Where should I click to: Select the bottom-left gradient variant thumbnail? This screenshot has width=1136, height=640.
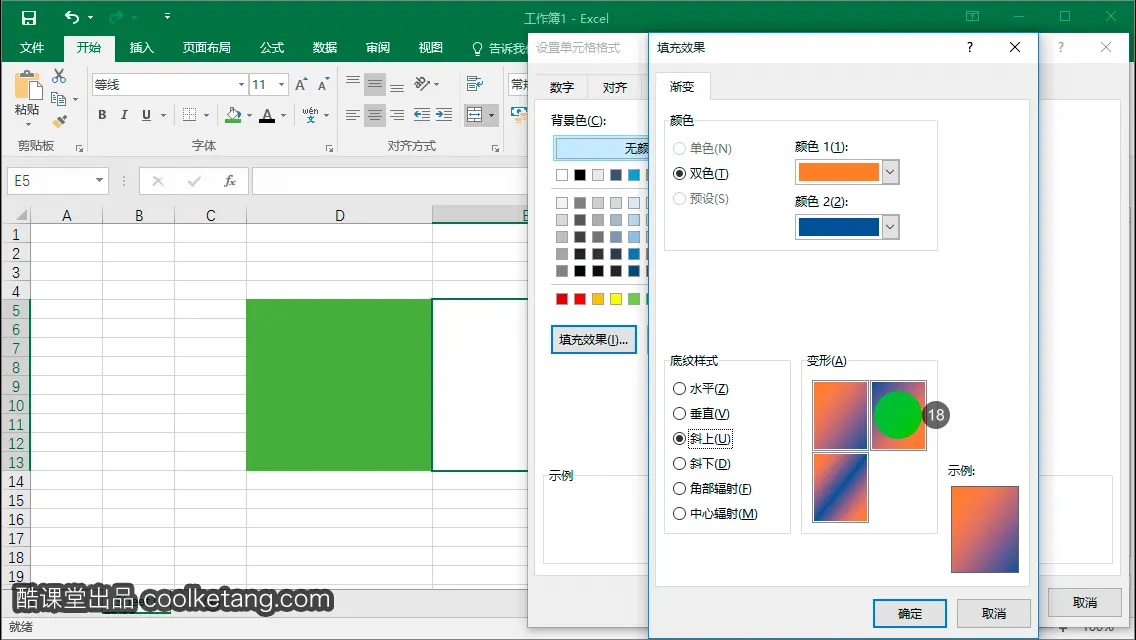(x=840, y=488)
